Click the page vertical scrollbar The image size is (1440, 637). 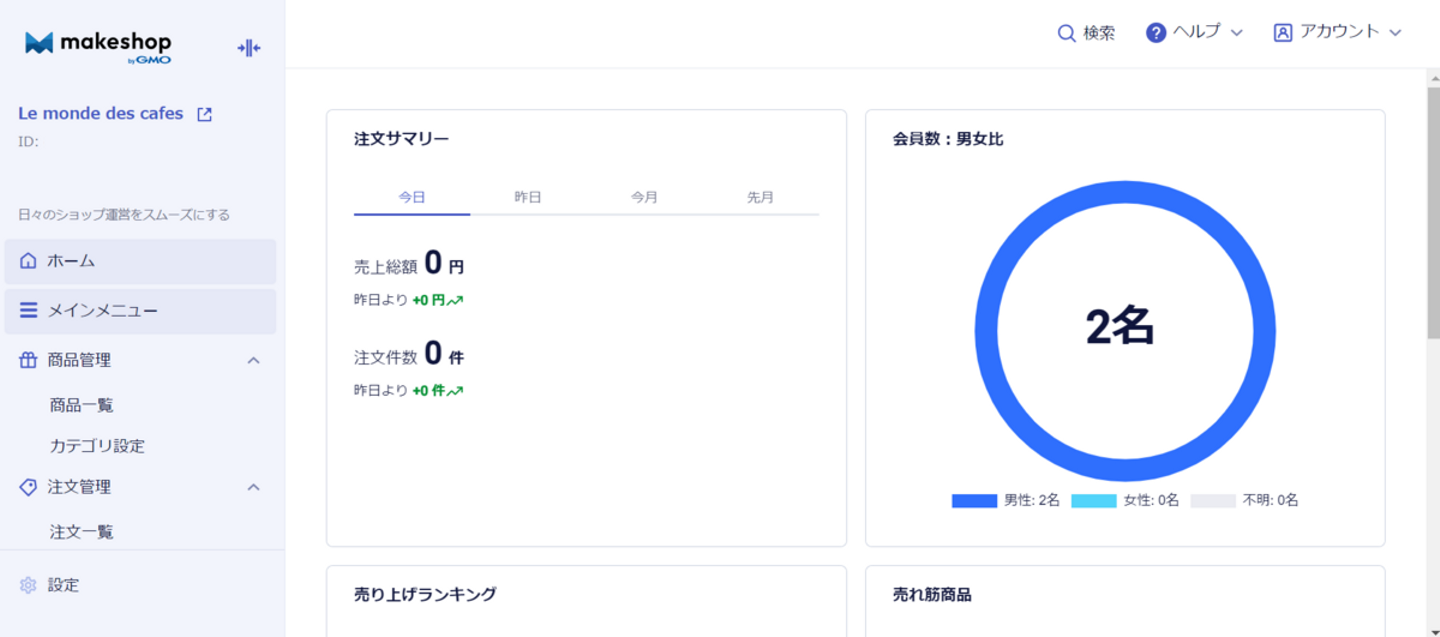(1433, 352)
